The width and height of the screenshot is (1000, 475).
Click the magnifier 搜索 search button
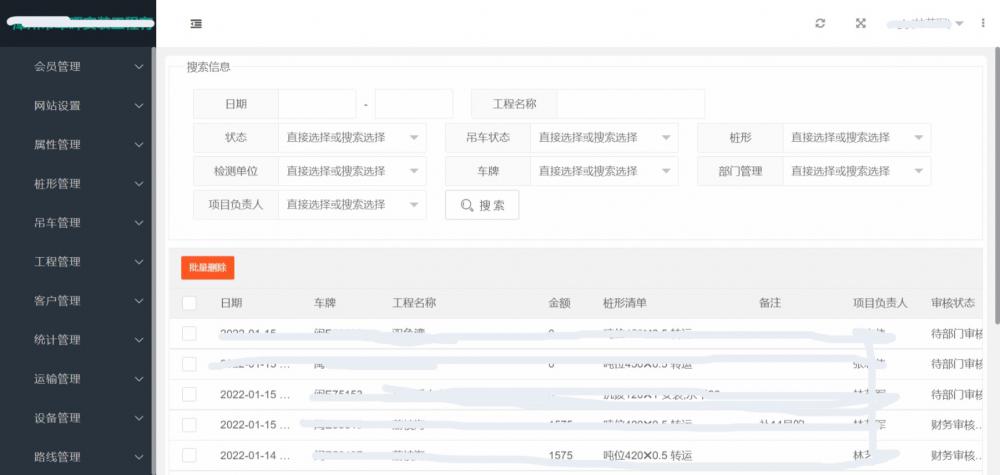tap(482, 205)
